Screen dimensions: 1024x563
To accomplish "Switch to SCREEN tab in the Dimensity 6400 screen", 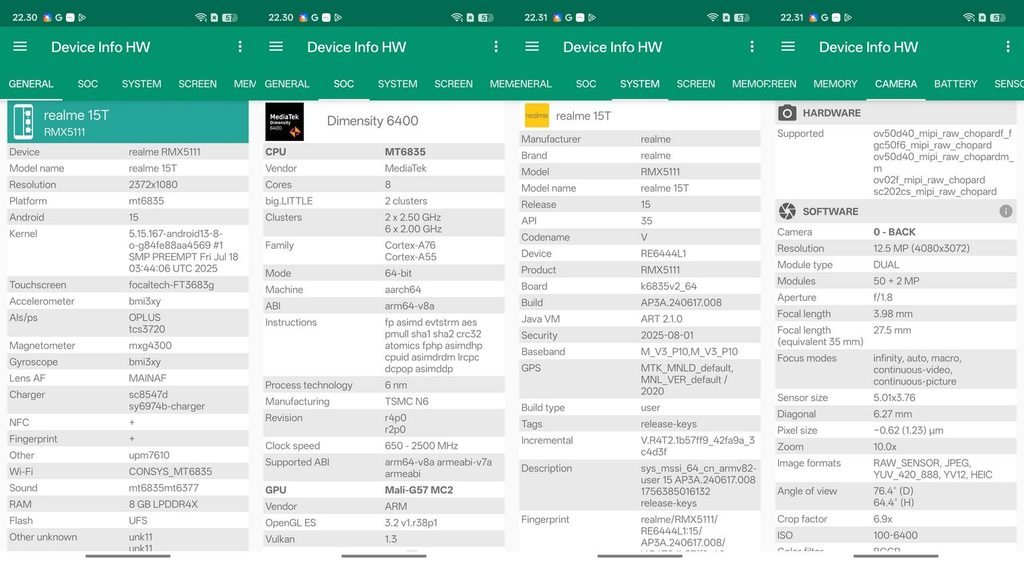I will pyautogui.click(x=453, y=84).
